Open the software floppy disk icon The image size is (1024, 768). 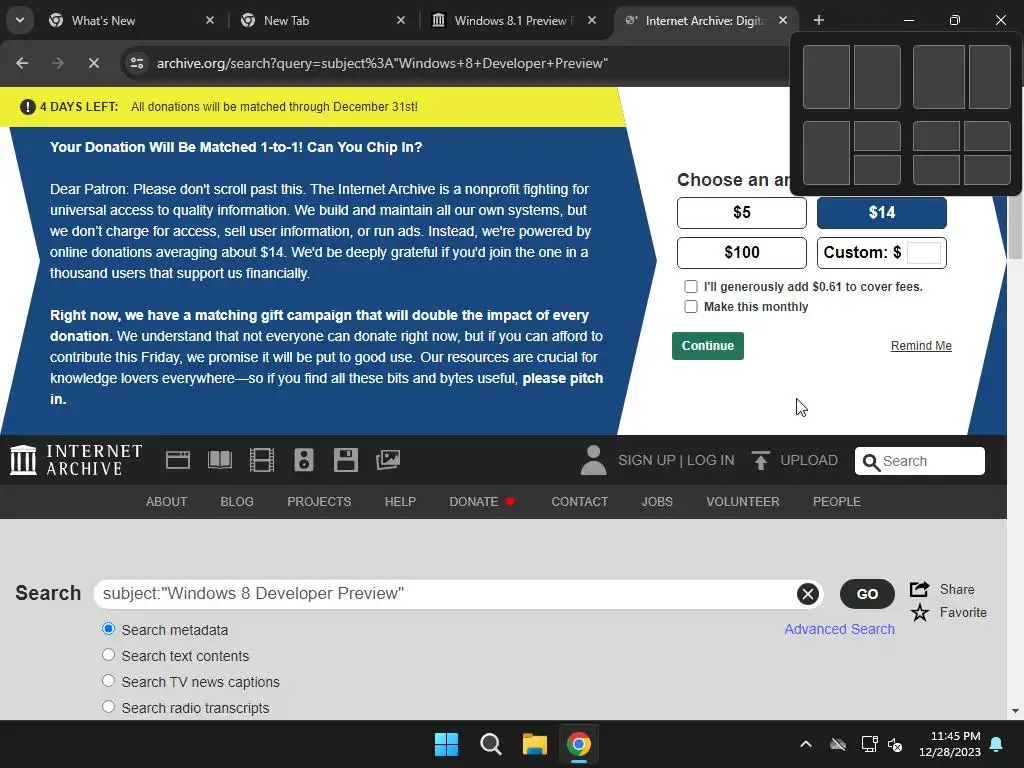tap(345, 460)
